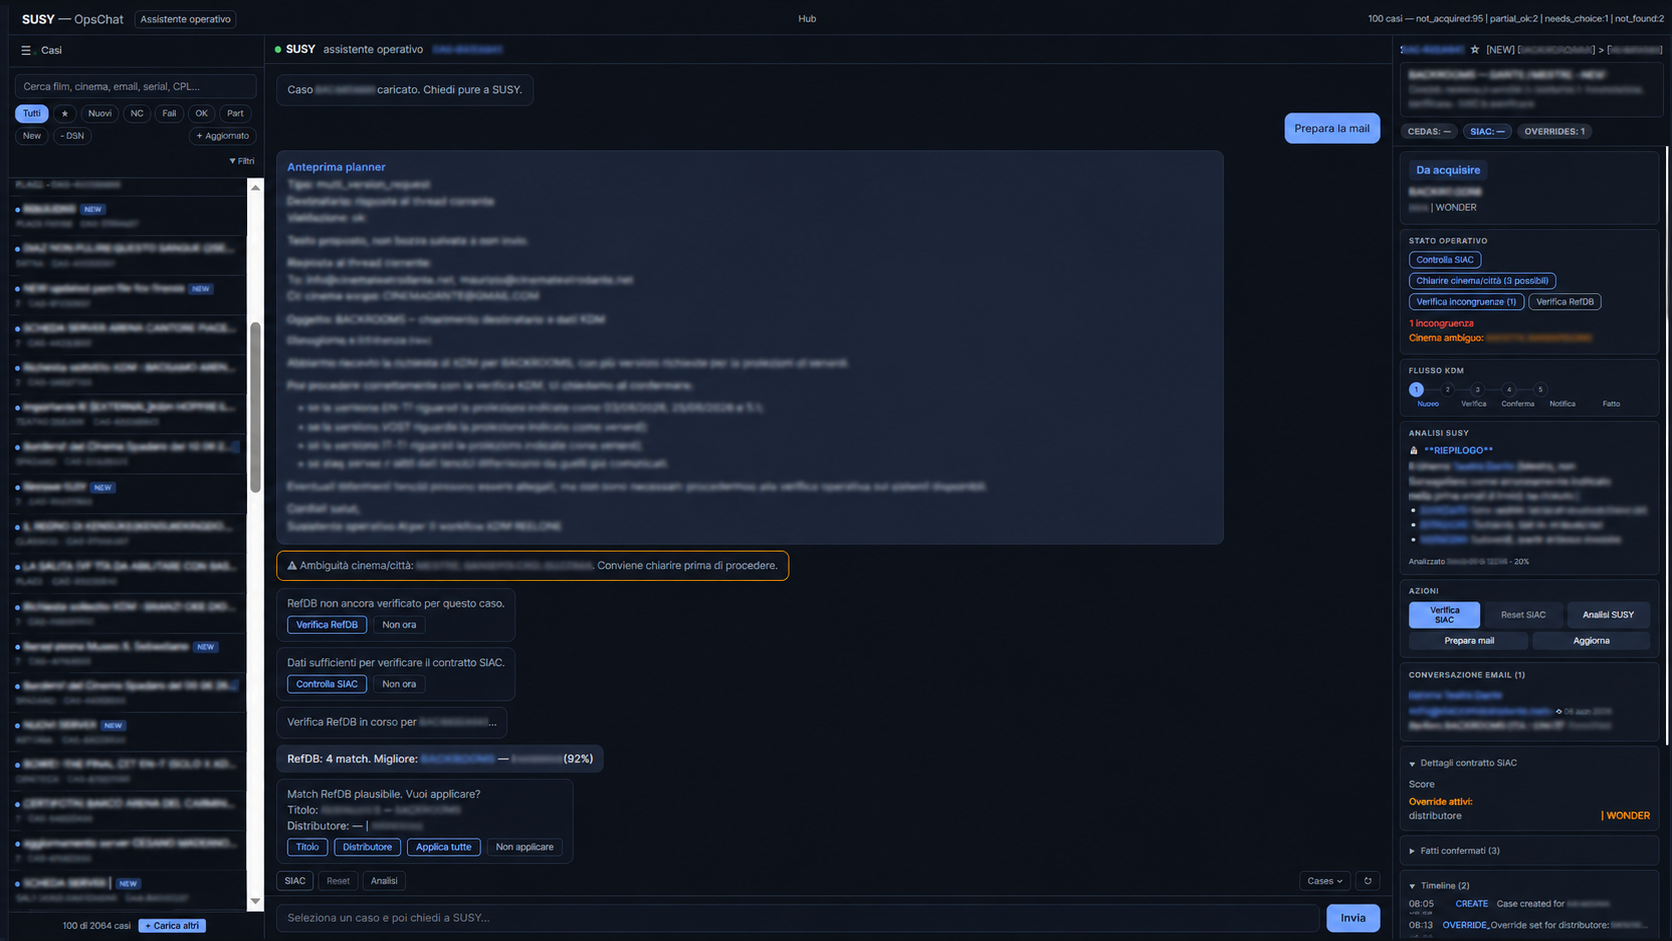Viewport: 1672px width, 941px height.
Task: Click Verifica incongruenze (1) chip
Action: pyautogui.click(x=1466, y=302)
